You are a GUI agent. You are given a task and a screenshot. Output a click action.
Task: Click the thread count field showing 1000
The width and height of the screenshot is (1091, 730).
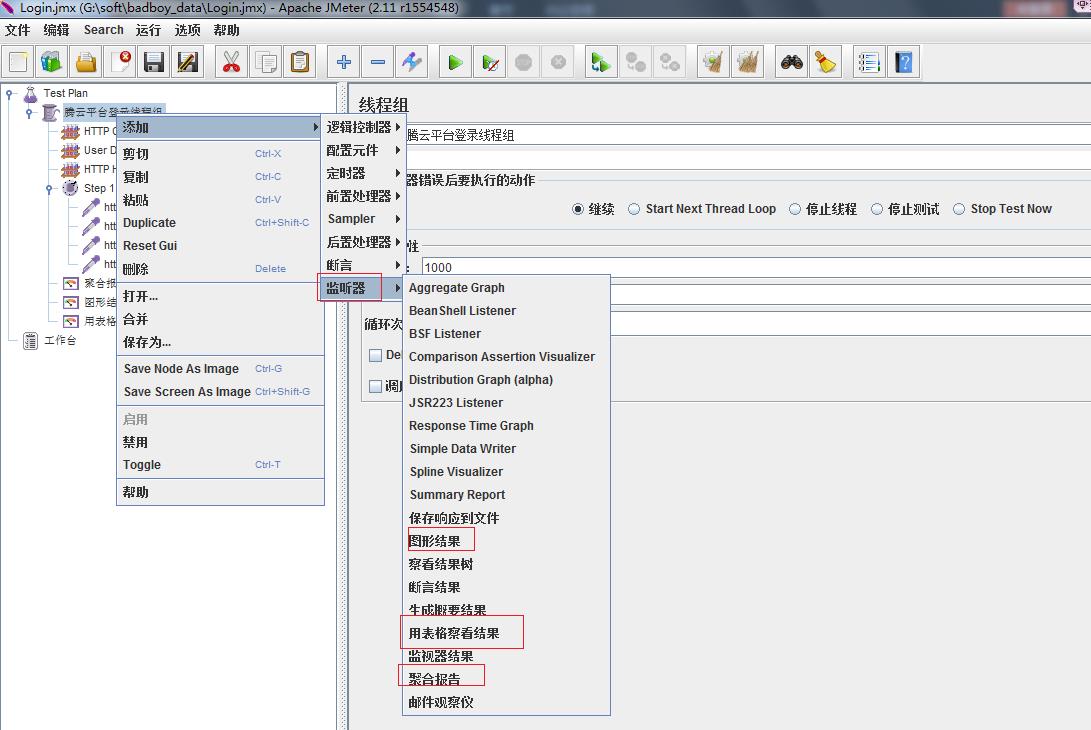tap(756, 267)
